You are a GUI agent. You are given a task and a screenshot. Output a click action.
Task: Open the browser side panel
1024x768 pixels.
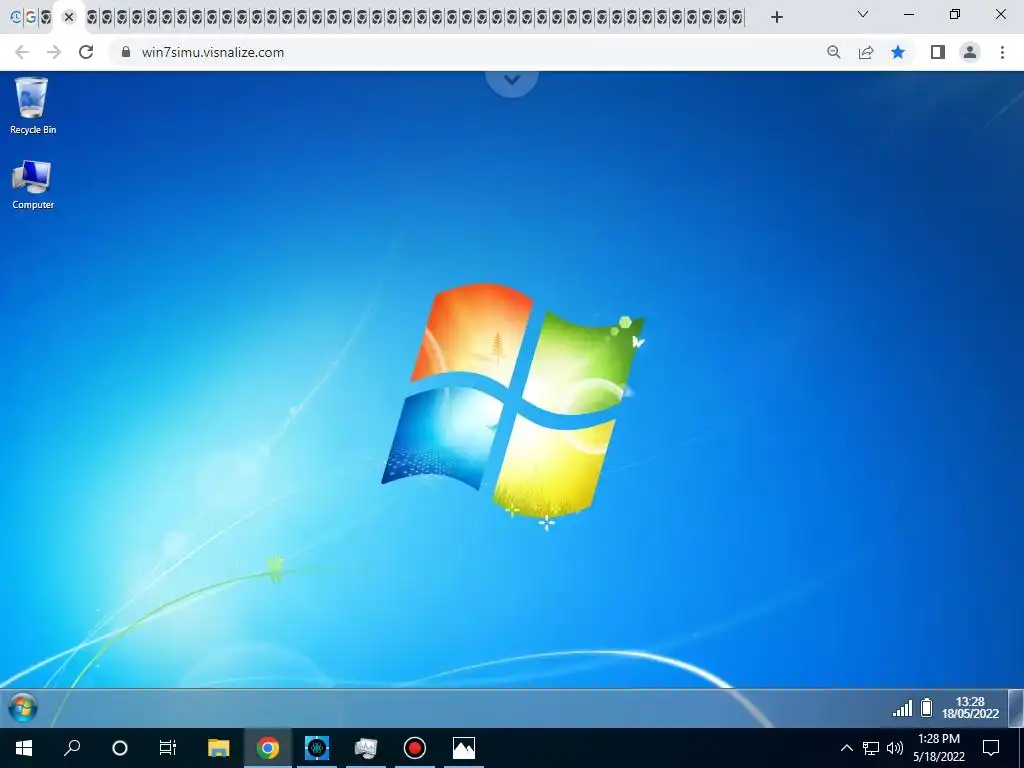938,52
